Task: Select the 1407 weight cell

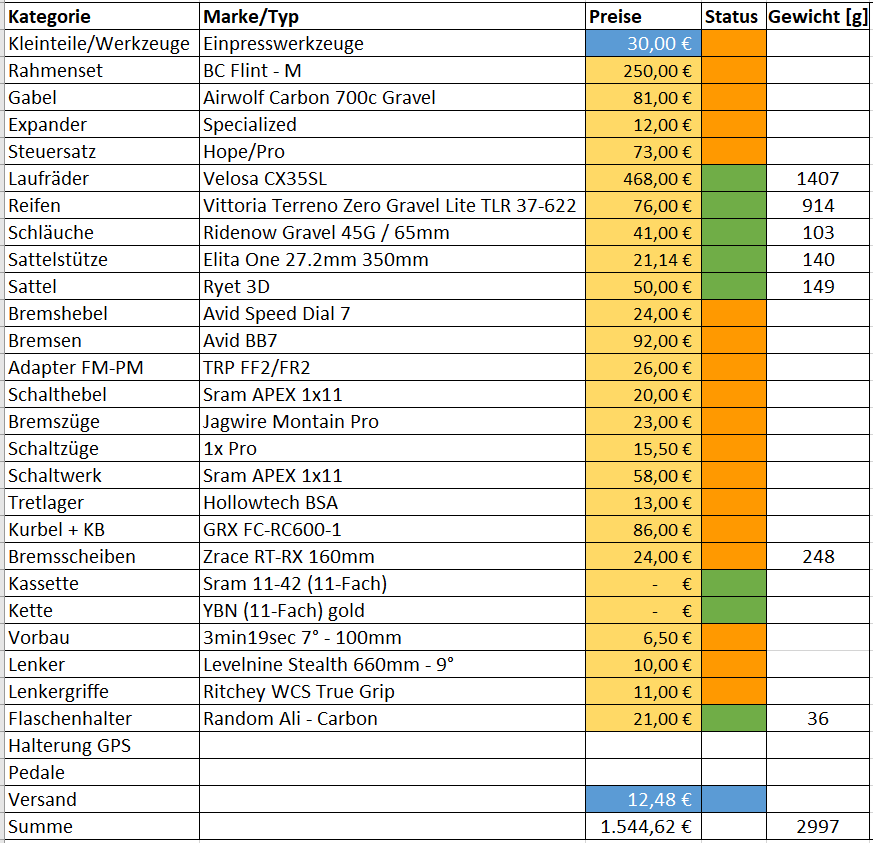Action: (x=818, y=178)
